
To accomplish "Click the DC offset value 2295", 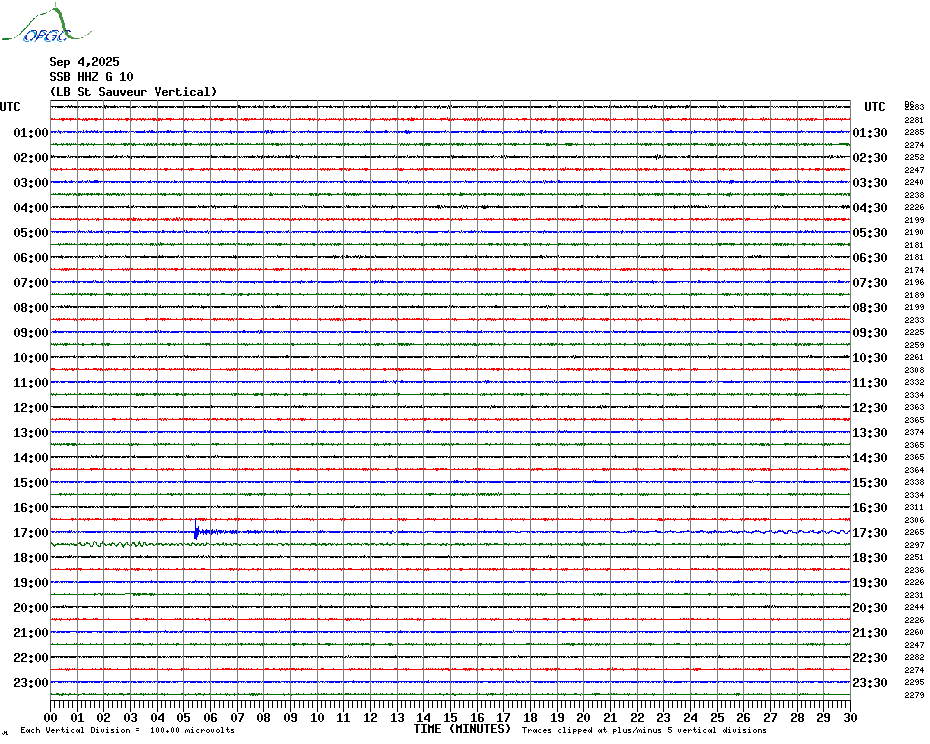I will 914,682.
